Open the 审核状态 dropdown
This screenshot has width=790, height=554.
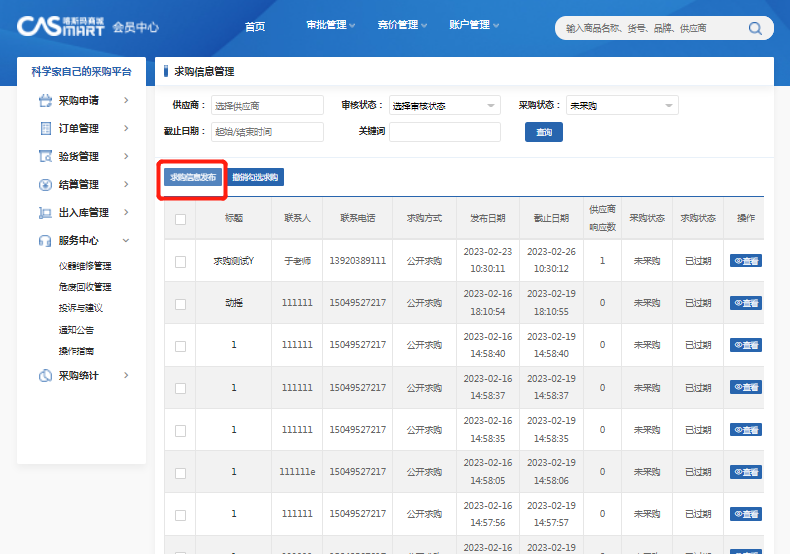click(x=444, y=105)
